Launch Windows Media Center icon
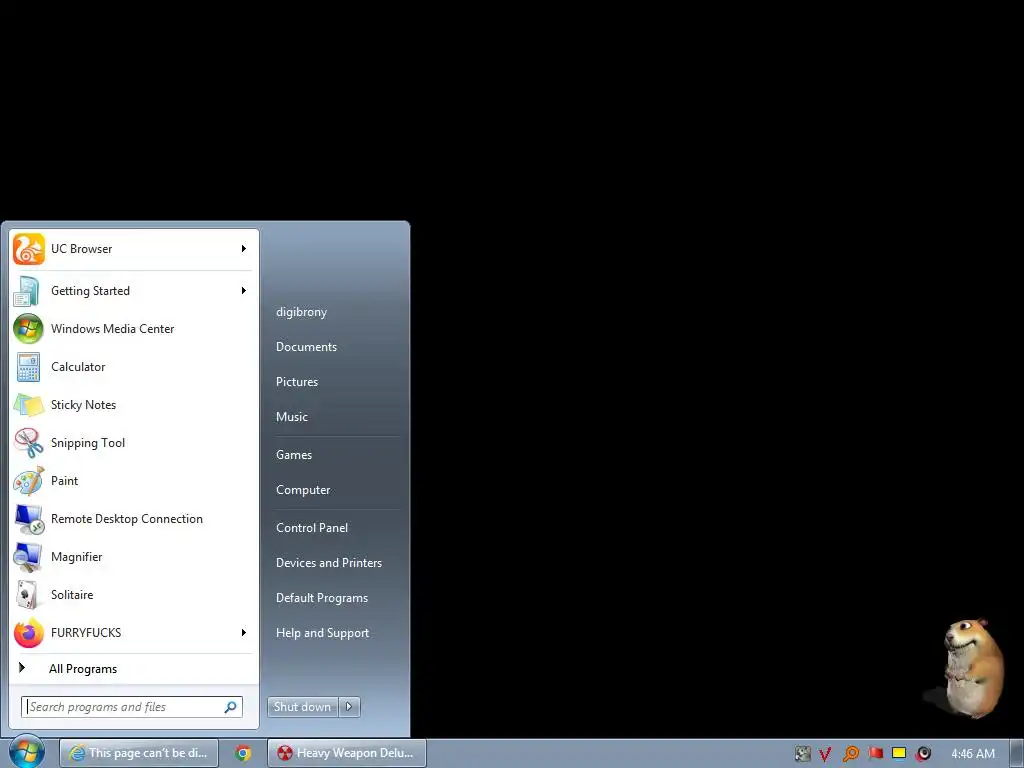 pyautogui.click(x=28, y=328)
